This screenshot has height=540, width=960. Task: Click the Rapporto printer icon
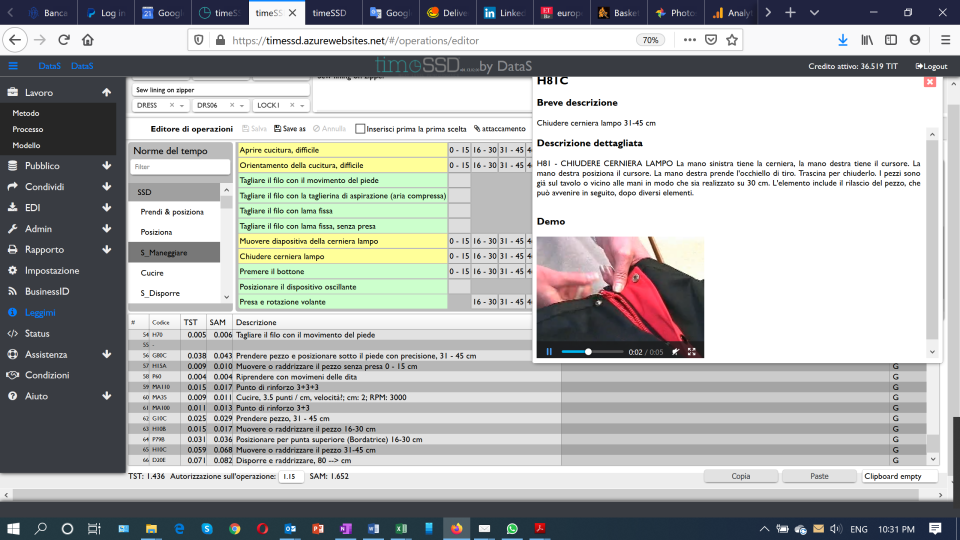pyautogui.click(x=12, y=250)
